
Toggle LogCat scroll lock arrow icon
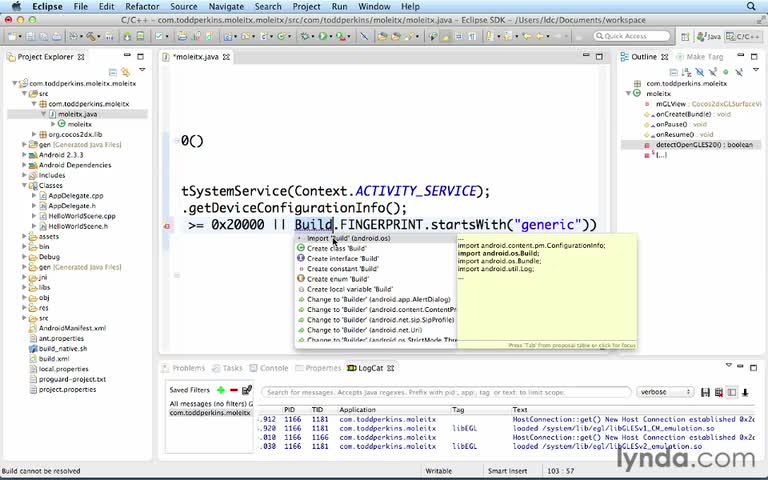point(745,392)
